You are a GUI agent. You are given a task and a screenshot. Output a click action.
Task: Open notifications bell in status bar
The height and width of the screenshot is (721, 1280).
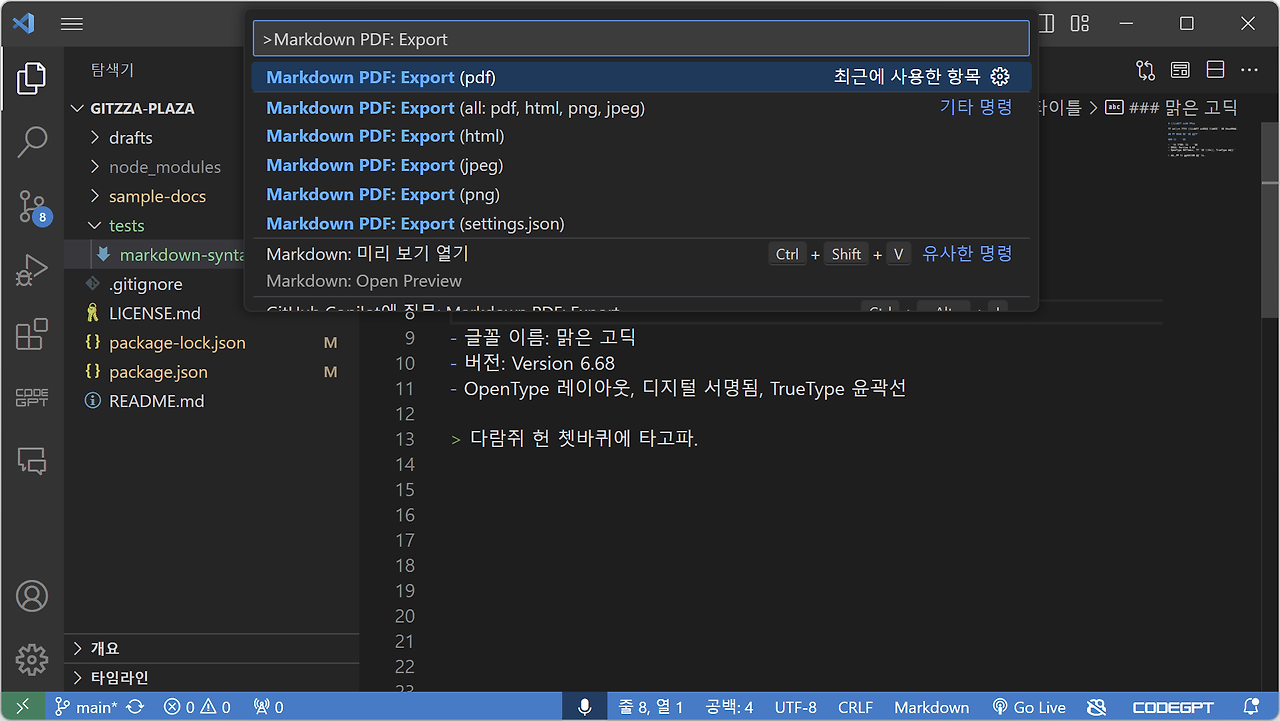[1251, 707]
